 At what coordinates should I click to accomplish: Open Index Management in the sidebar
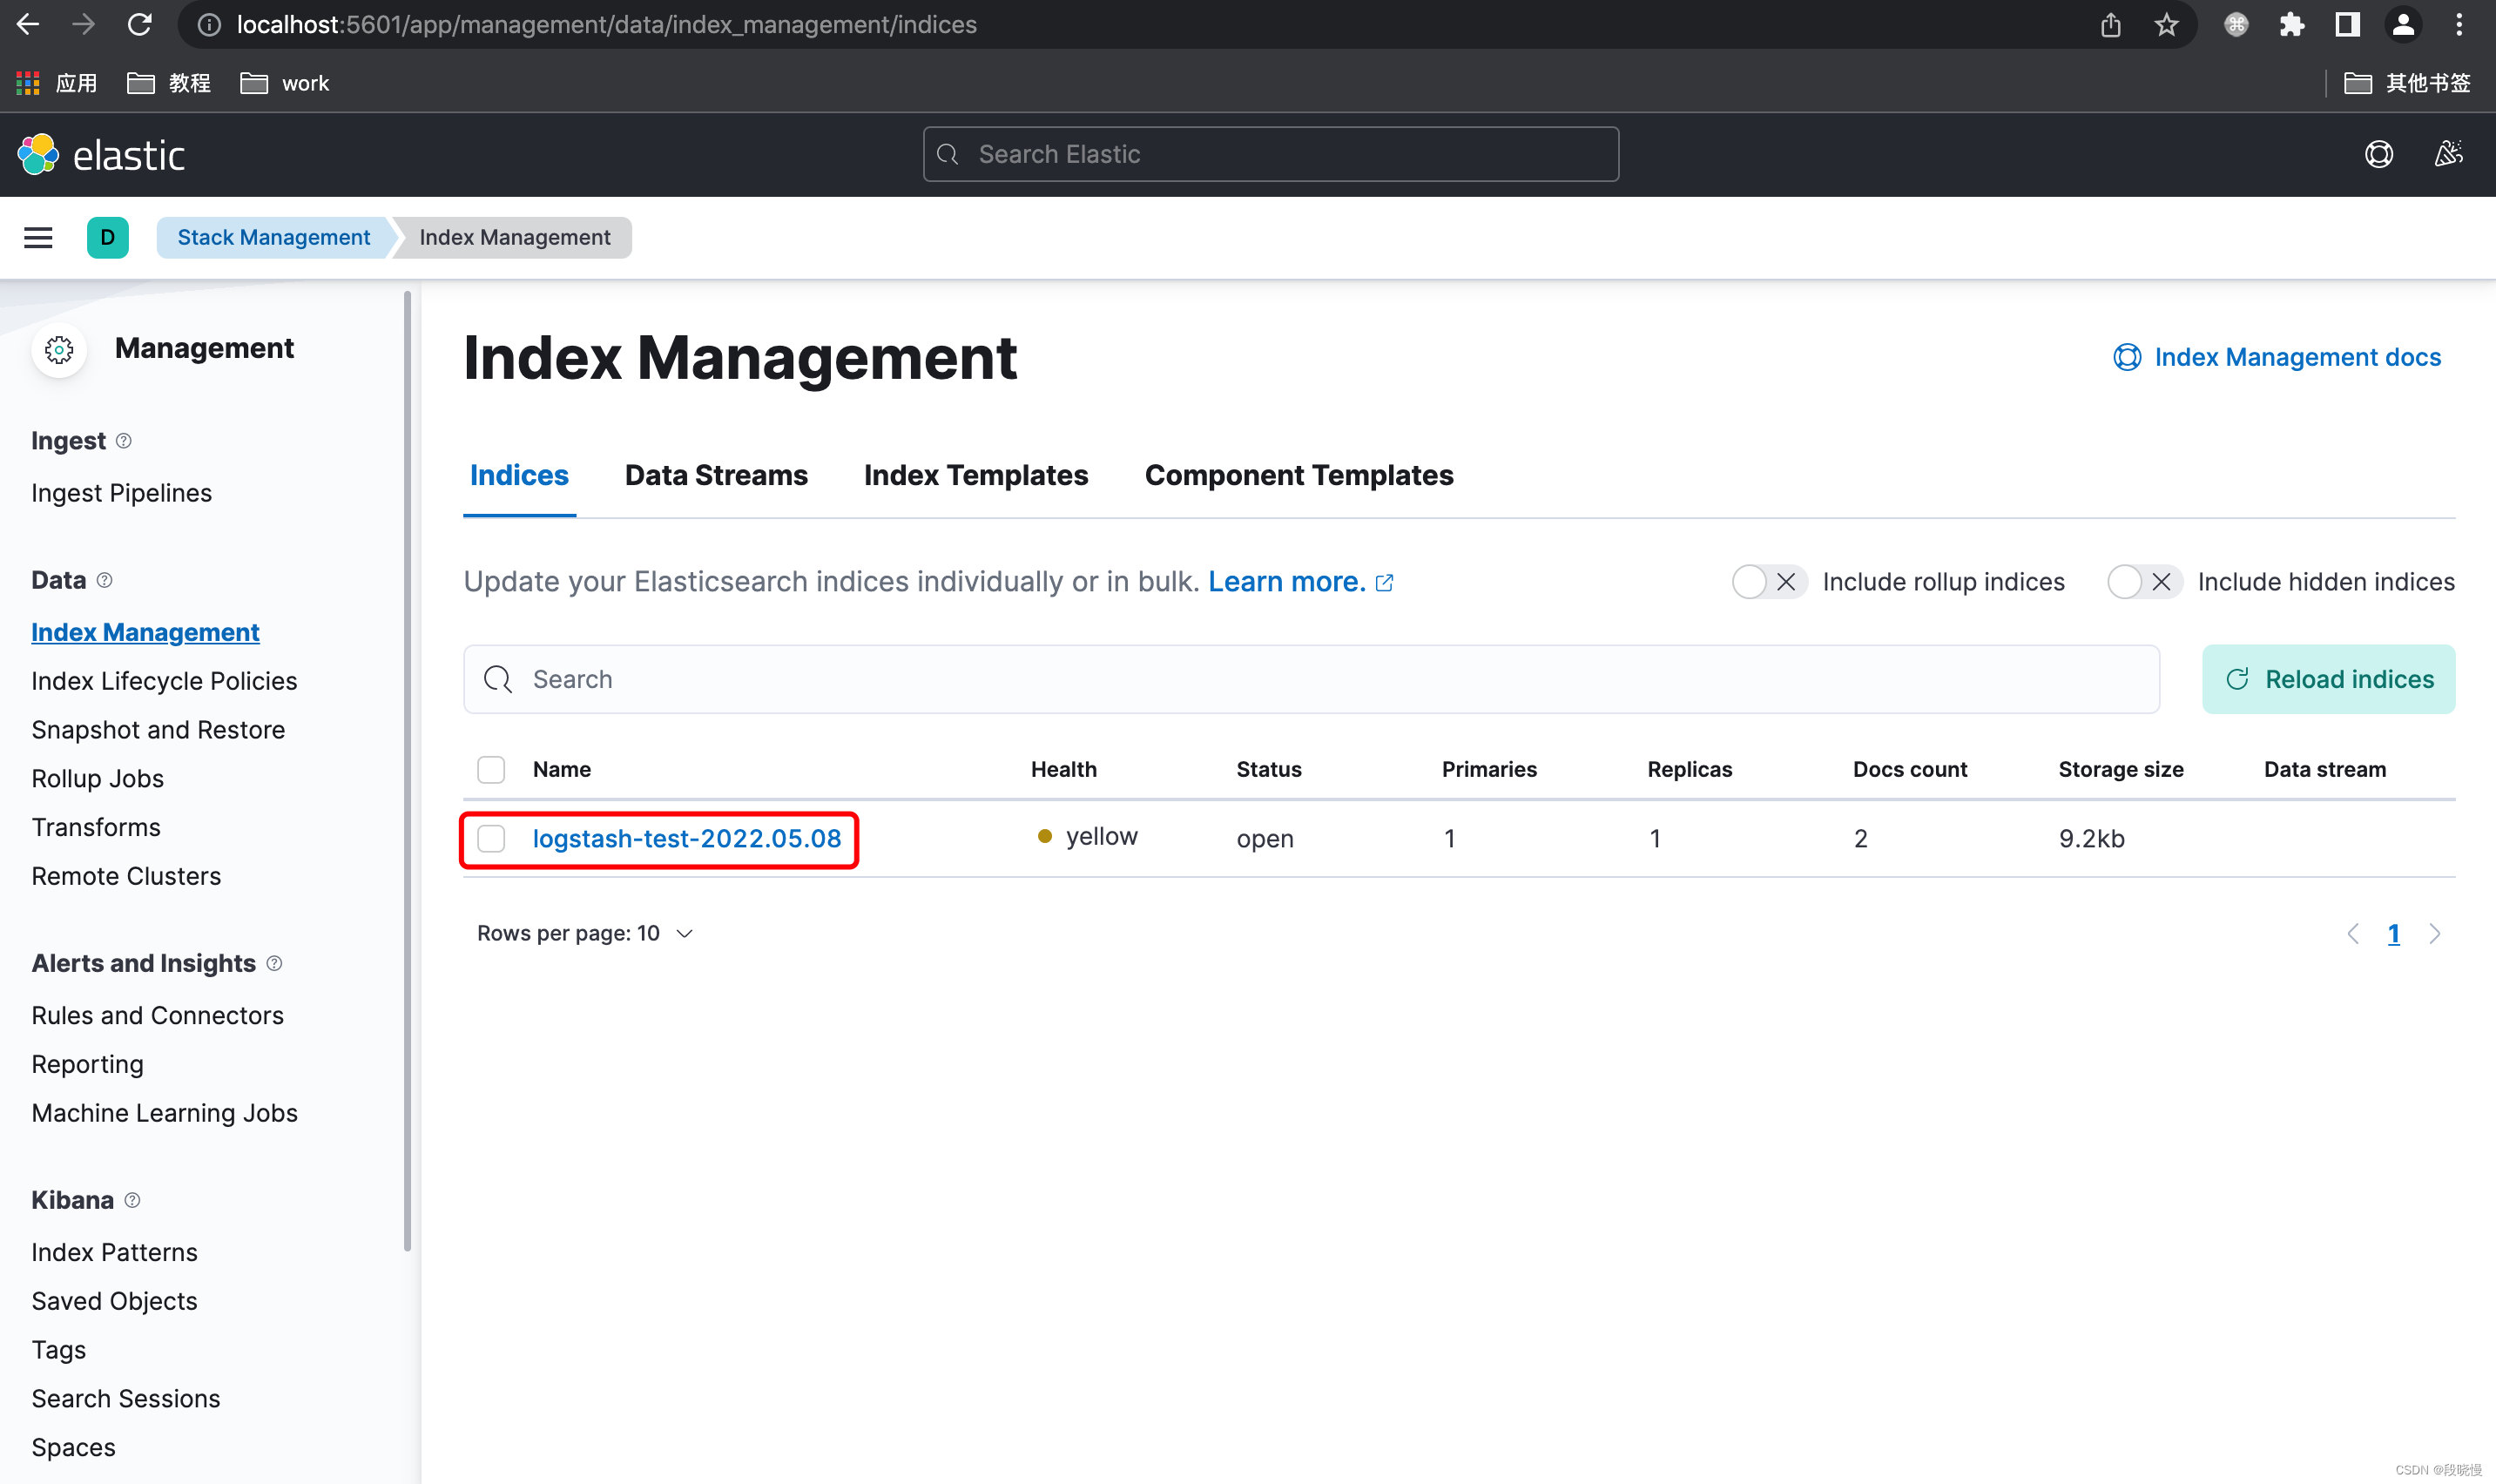pyautogui.click(x=145, y=632)
